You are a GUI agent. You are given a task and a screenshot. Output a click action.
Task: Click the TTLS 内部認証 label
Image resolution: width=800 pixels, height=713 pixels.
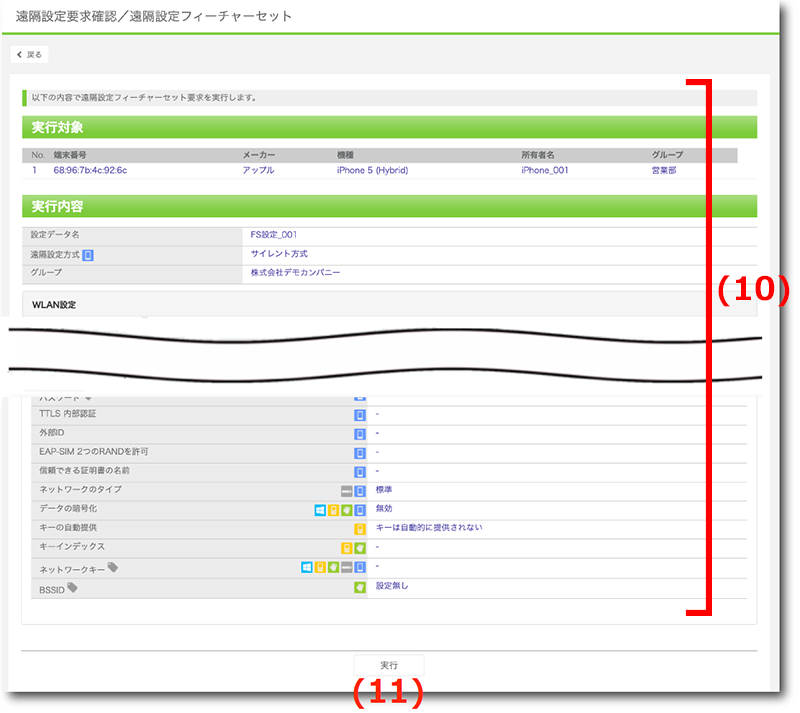pyautogui.click(x=68, y=414)
